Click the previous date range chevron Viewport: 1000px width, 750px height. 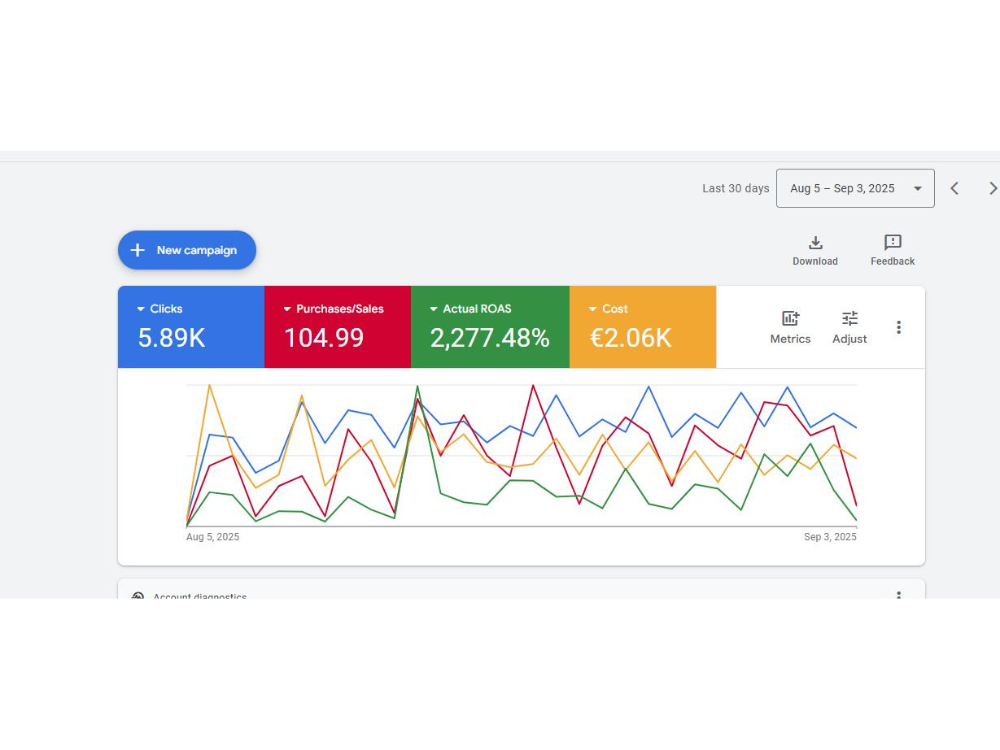(x=954, y=187)
